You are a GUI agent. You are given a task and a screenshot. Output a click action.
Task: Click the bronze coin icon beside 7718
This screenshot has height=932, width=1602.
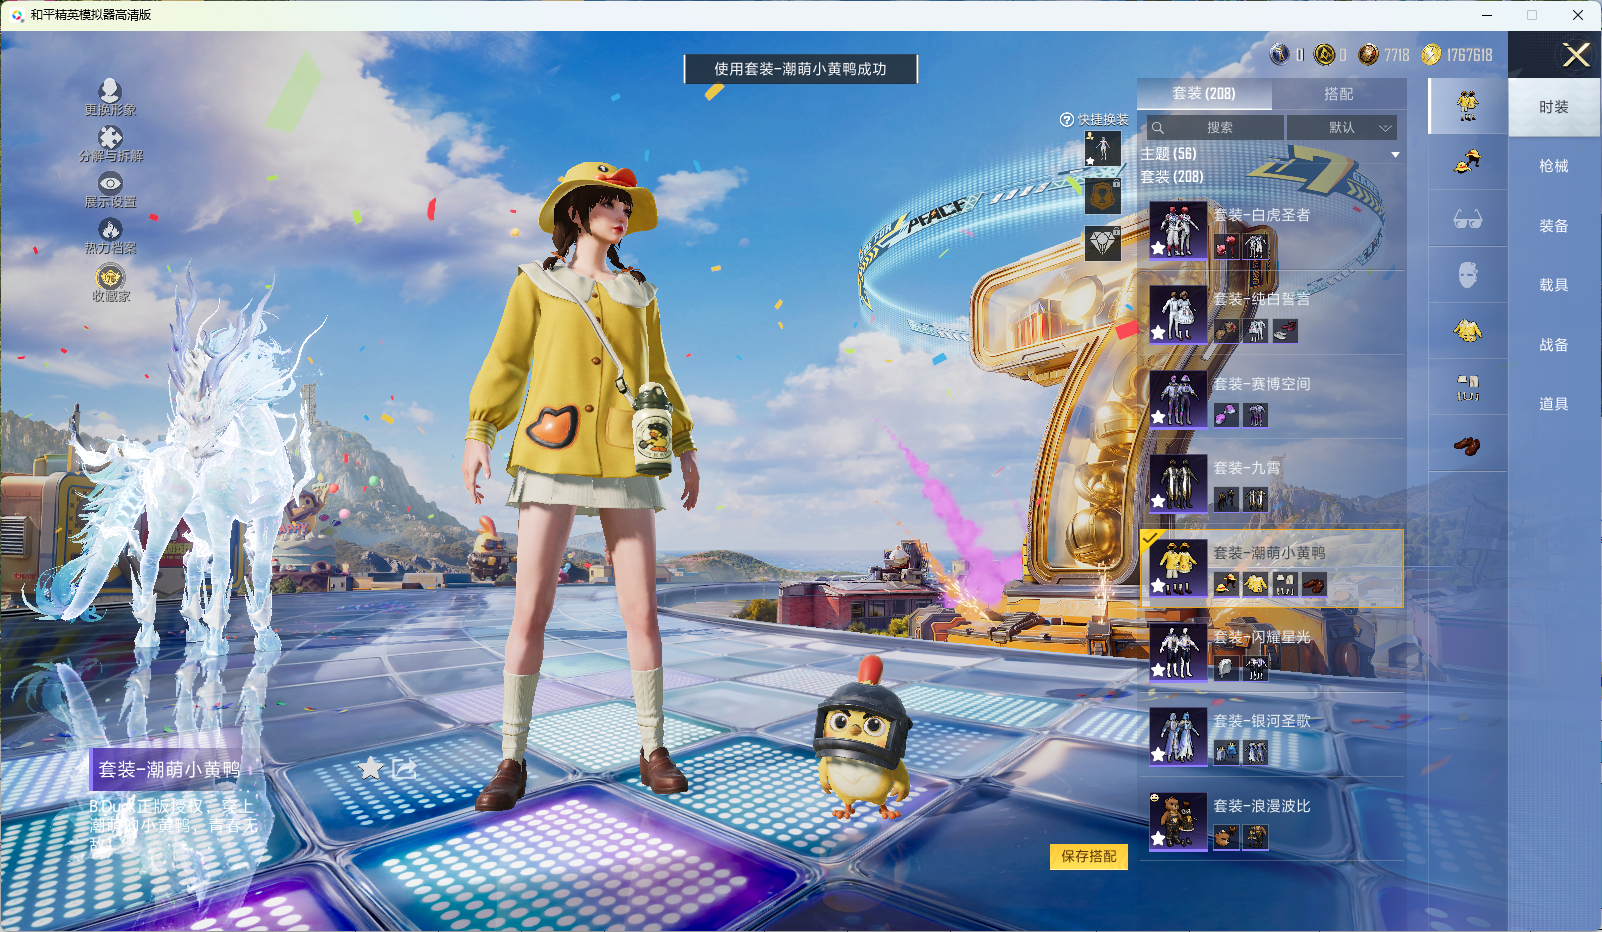pos(1368,55)
